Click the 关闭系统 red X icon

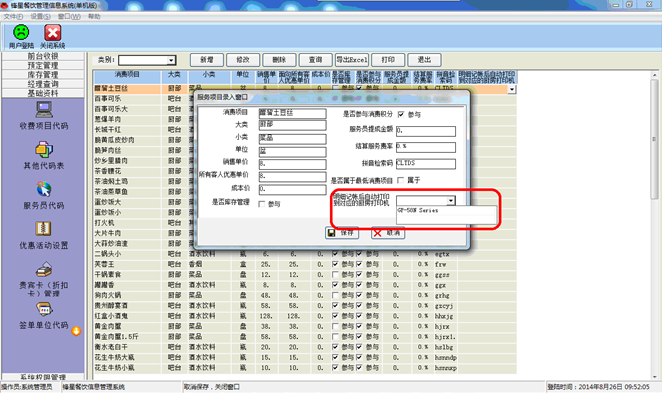[52, 33]
